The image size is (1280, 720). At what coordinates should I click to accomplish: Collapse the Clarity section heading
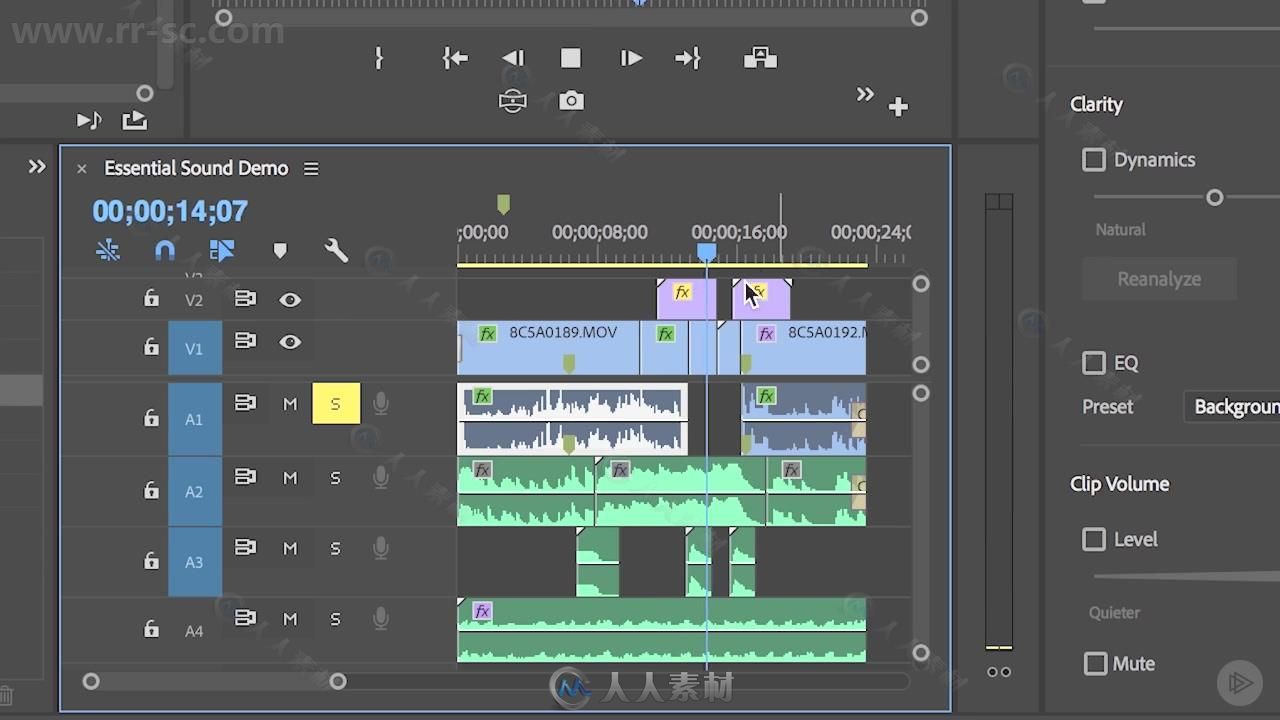(x=1096, y=104)
